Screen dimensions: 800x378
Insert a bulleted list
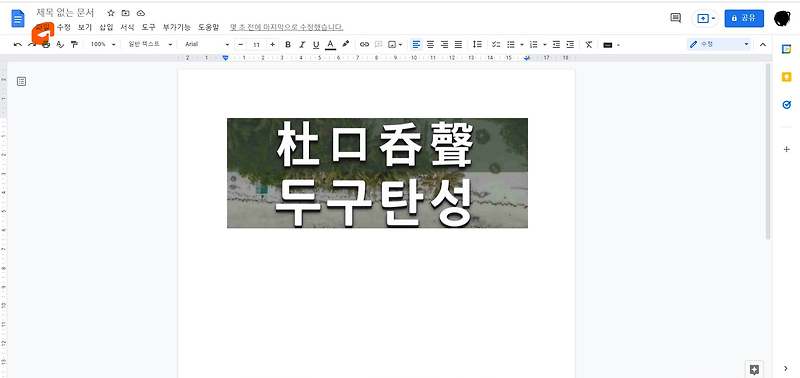pos(511,45)
